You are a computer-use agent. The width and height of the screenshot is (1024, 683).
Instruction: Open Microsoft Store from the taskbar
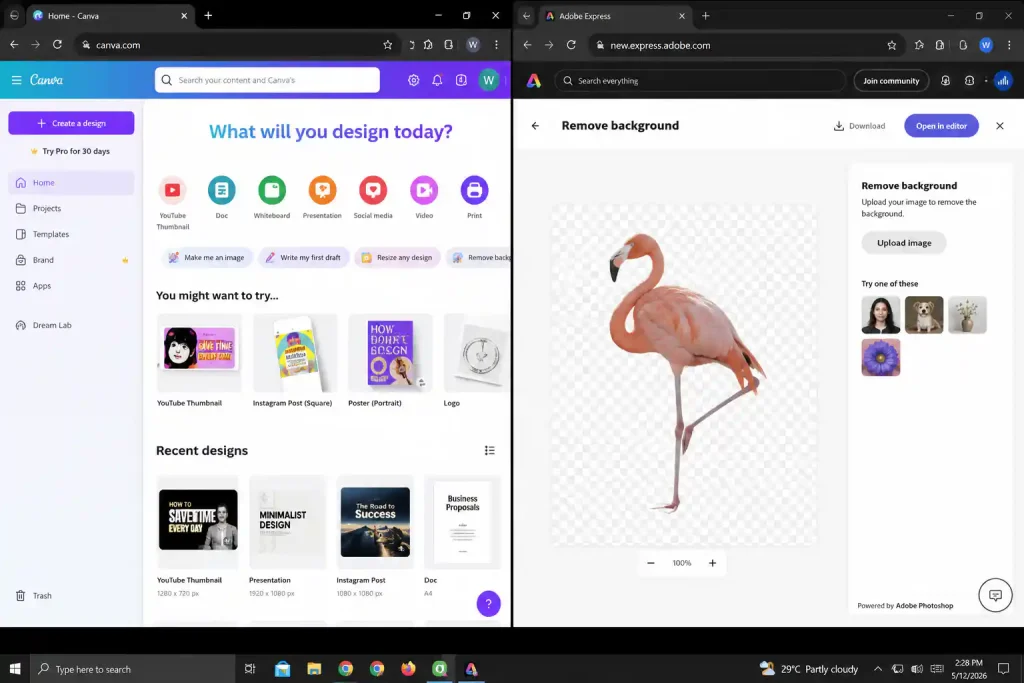282,669
